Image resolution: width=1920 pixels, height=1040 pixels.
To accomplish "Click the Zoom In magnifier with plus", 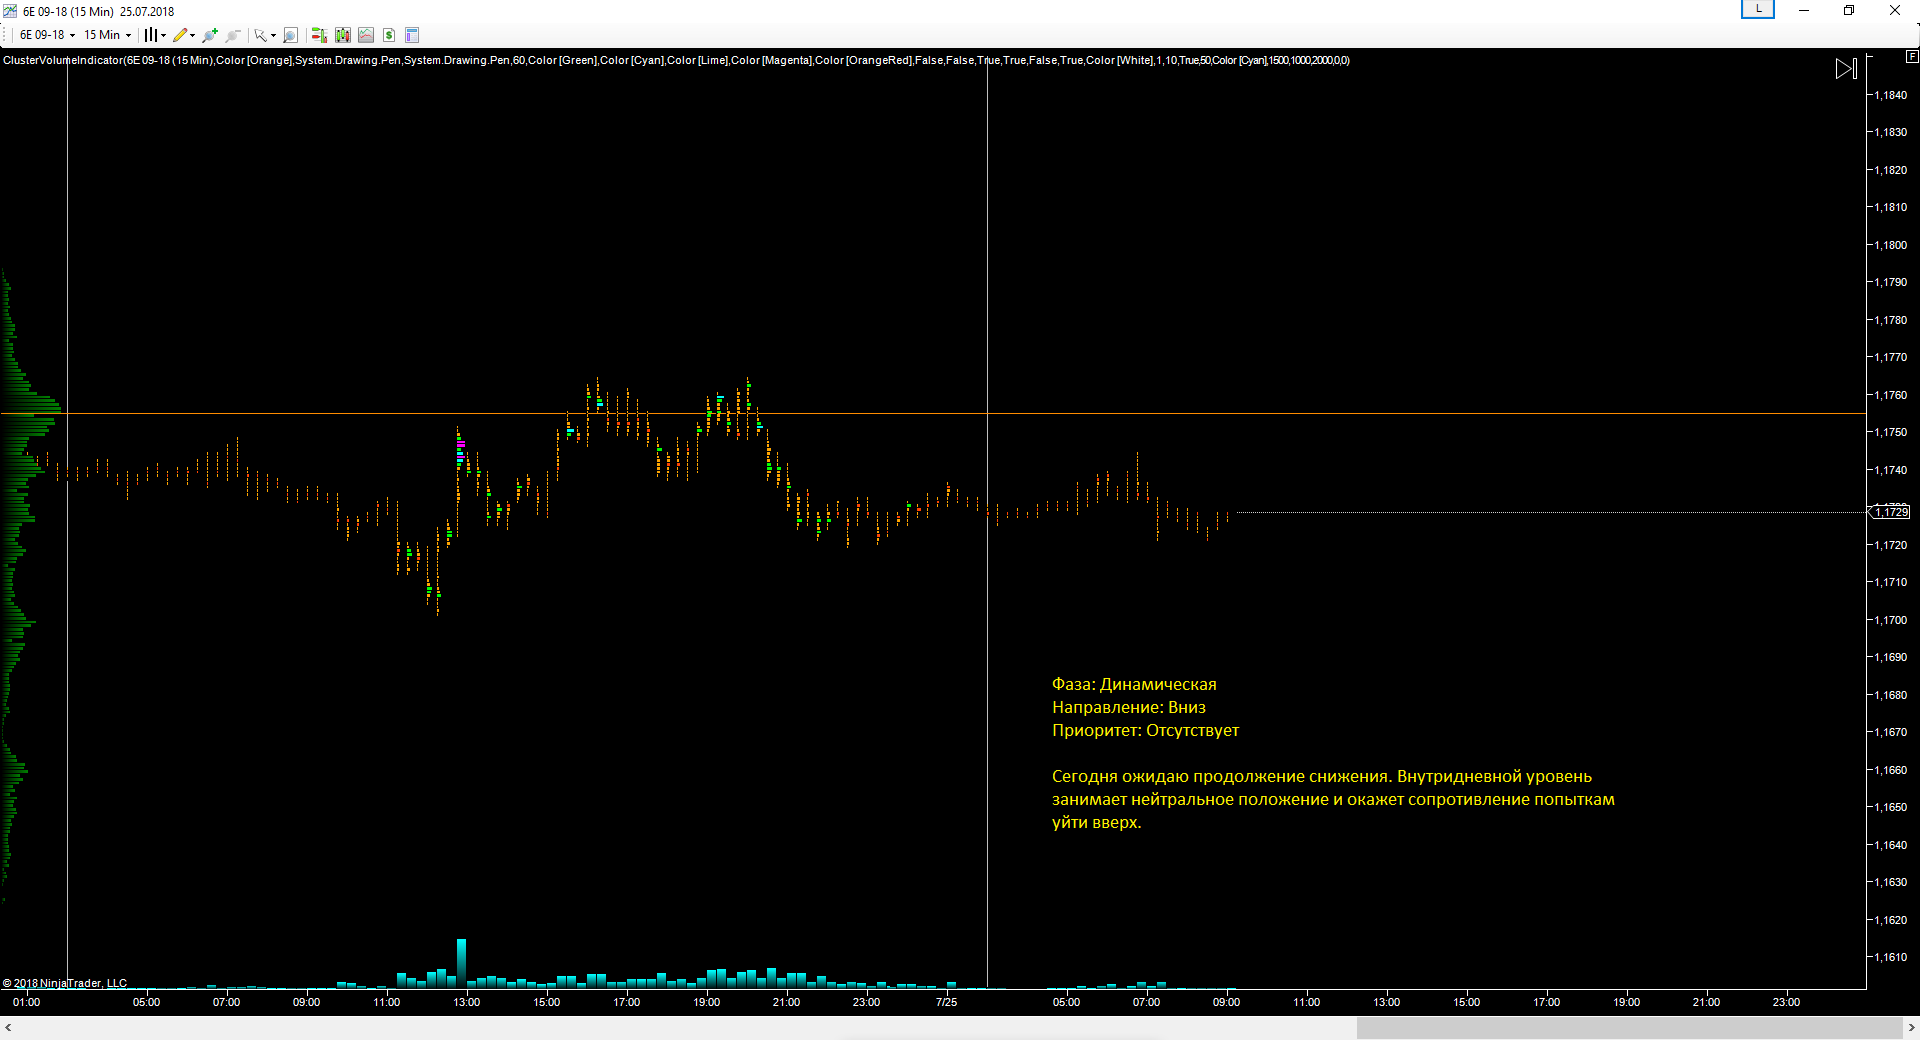I will click(210, 35).
